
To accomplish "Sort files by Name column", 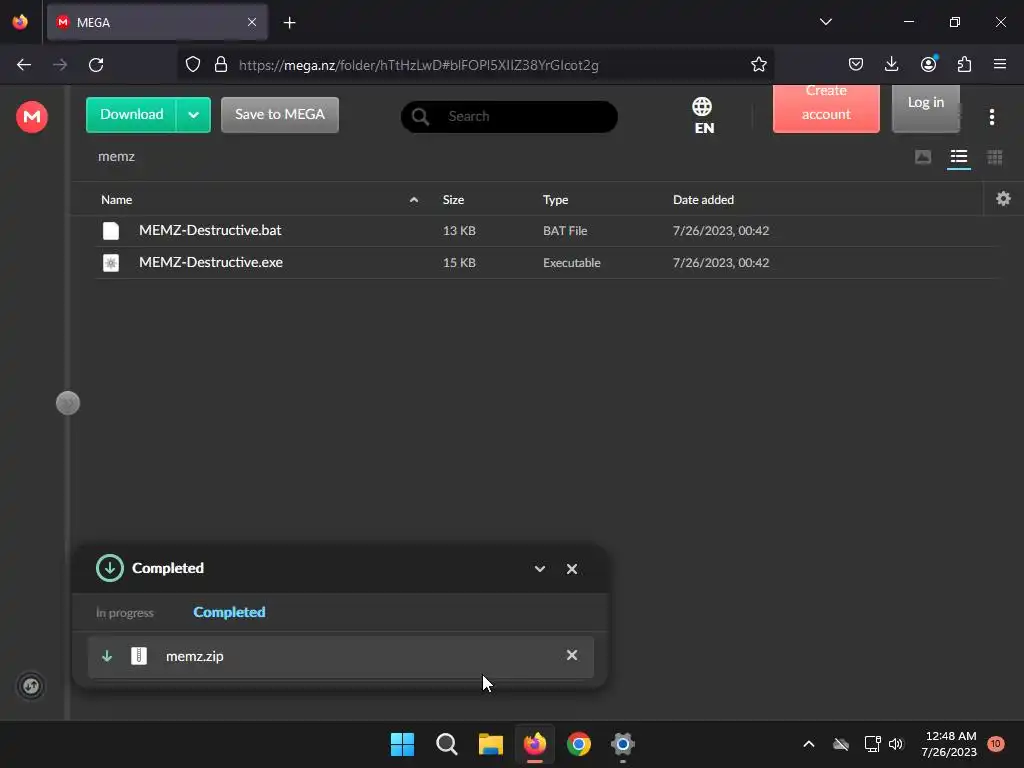I will tap(116, 200).
